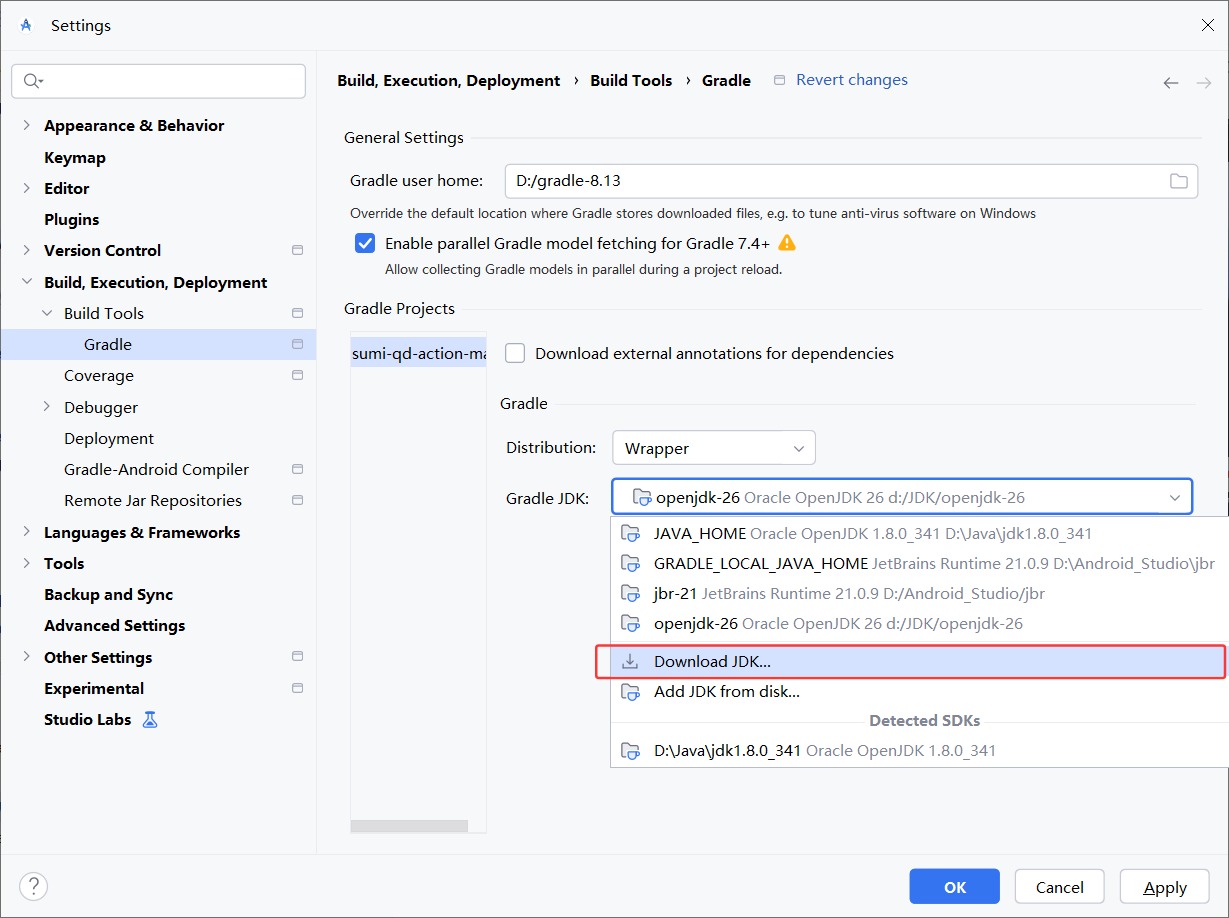Collapse the Build Tools node
This screenshot has width=1229, height=918.
[x=47, y=313]
